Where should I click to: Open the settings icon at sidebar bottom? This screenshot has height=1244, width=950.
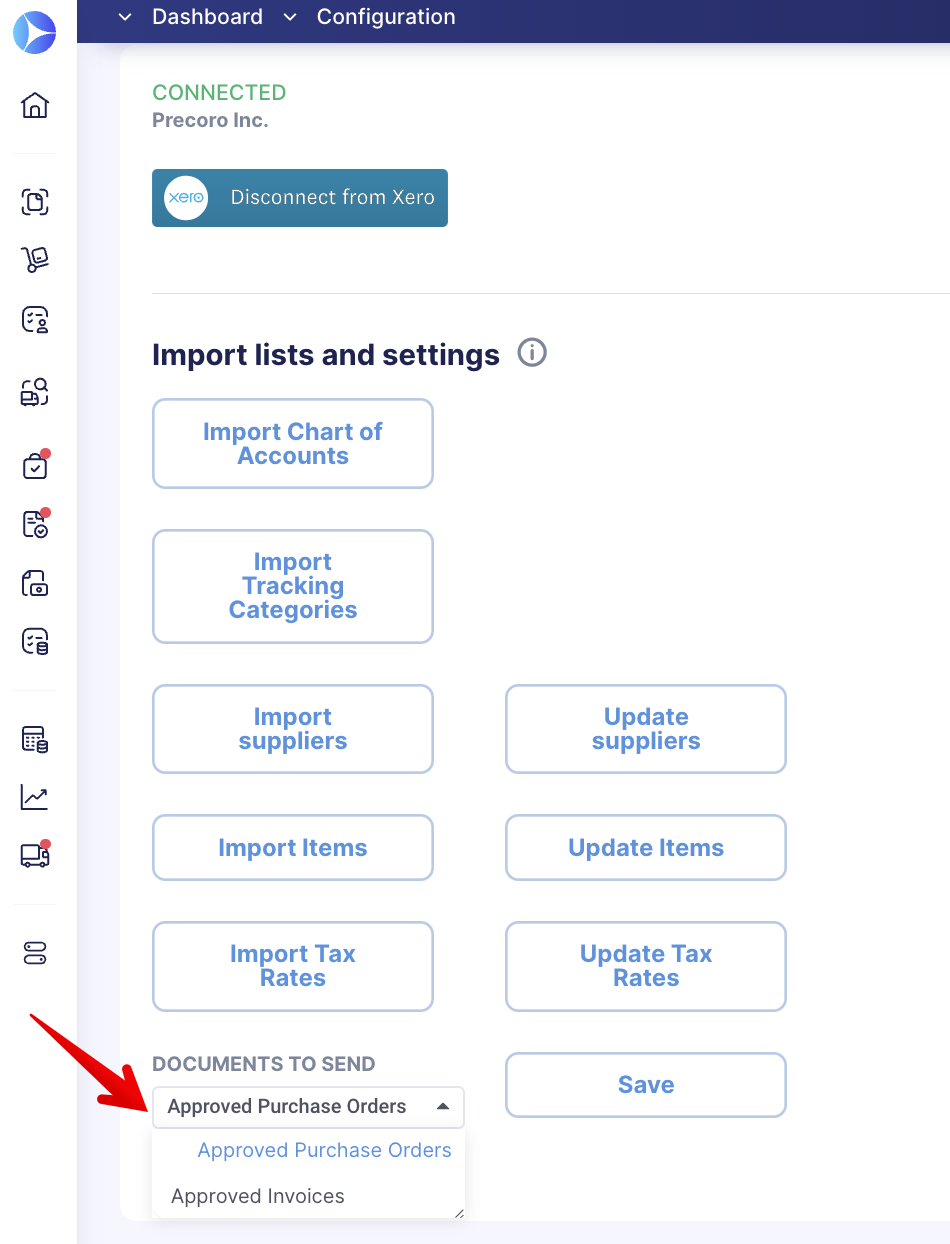[x=34, y=953]
